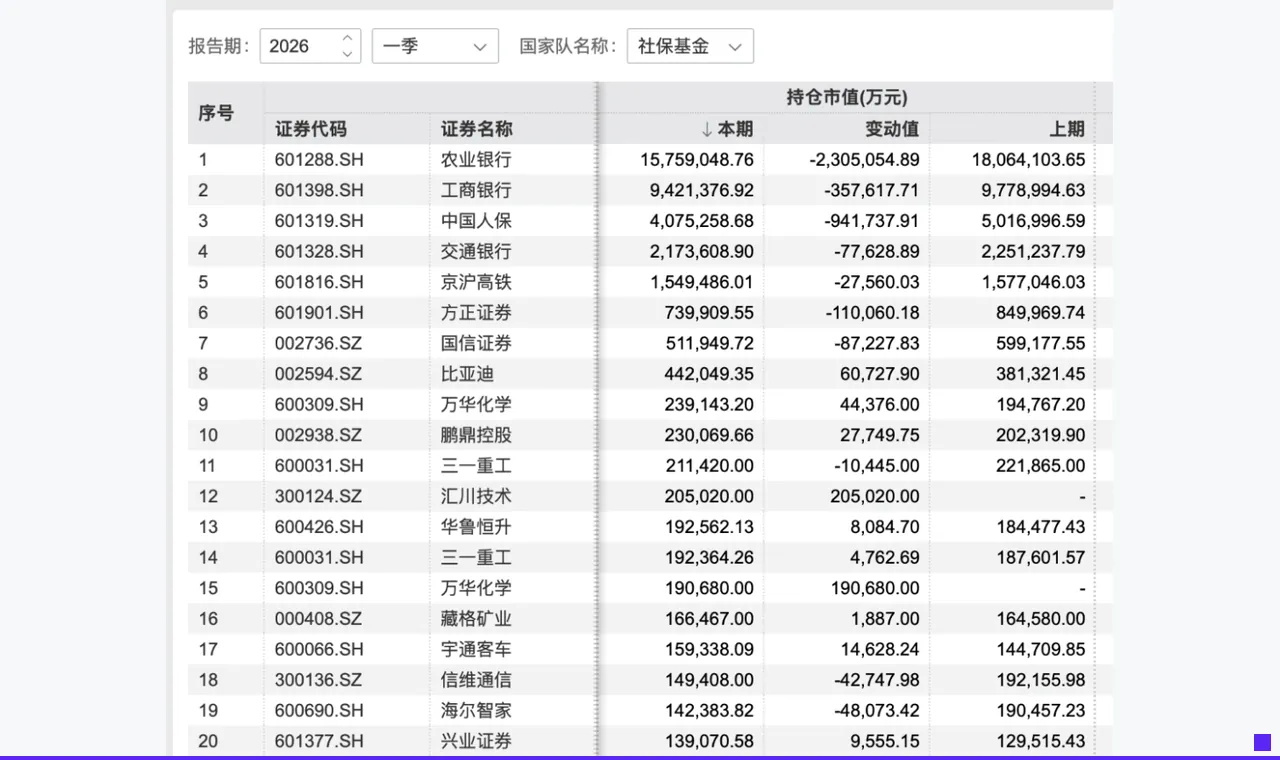Click current value 239,143.20

[710, 404]
